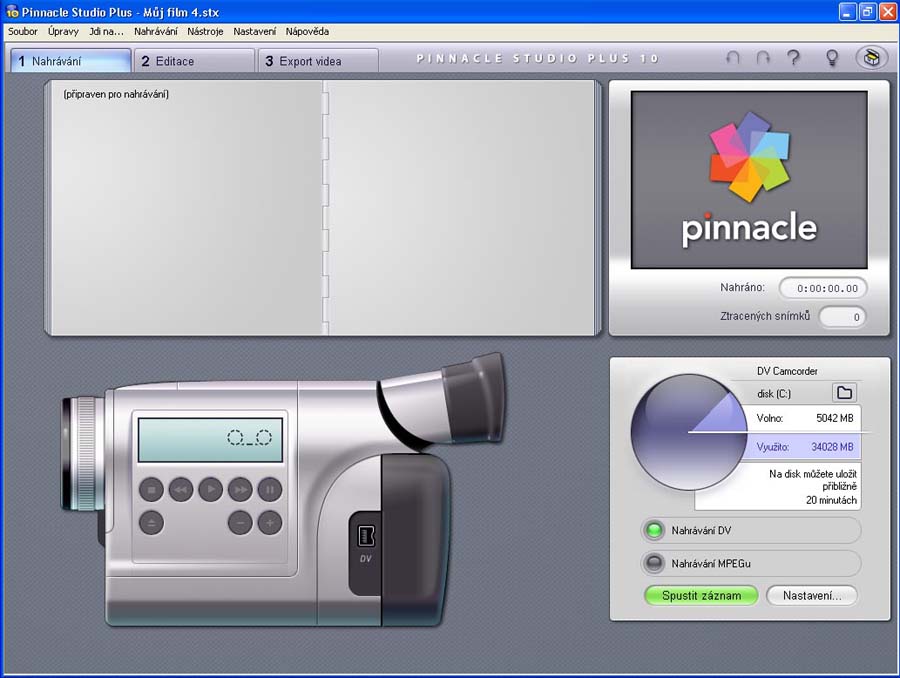900x678 pixels.
Task: Select the Nahrávání DV option
Action: point(654,530)
